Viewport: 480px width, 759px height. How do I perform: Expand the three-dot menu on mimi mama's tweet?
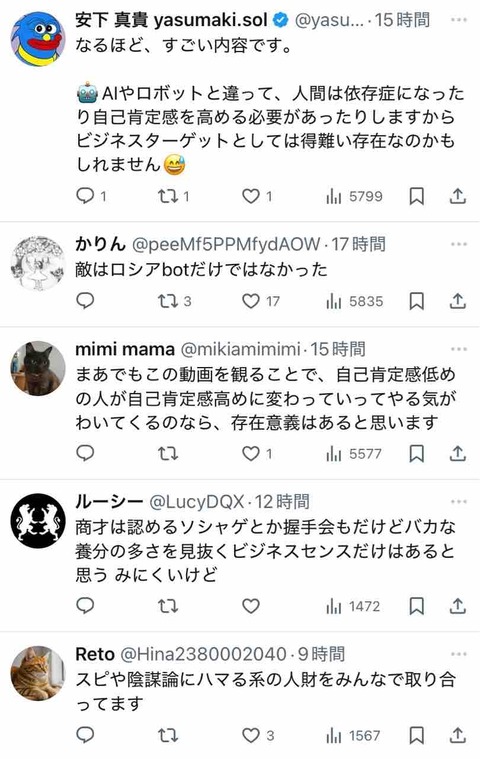click(x=458, y=349)
